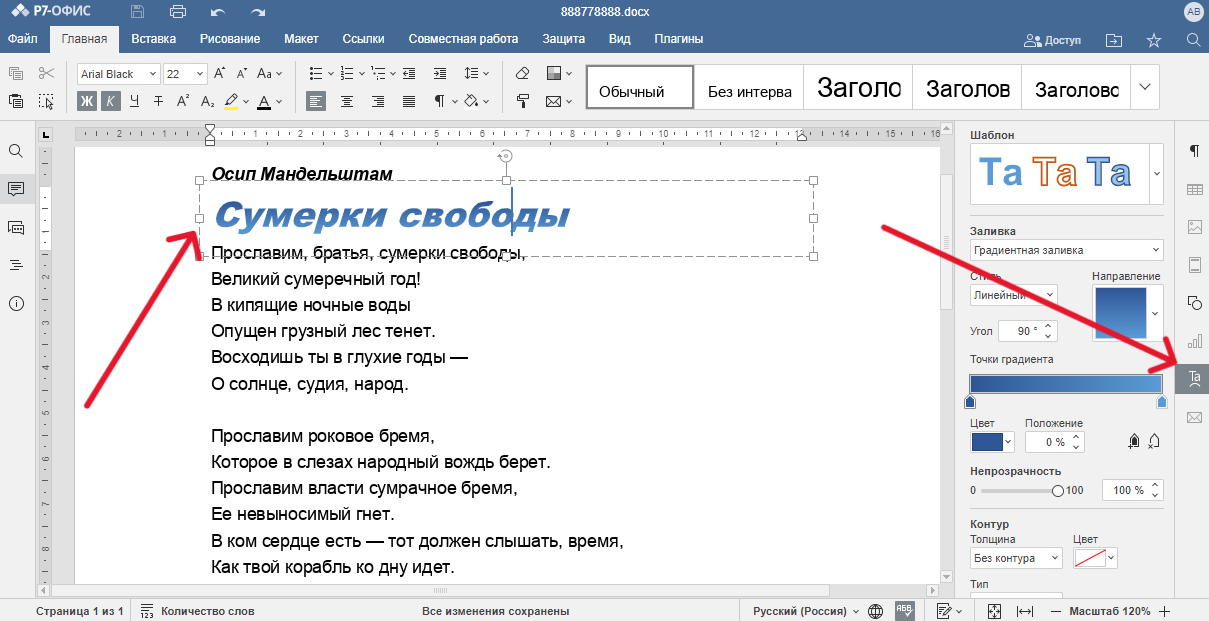Open the Файл menu
This screenshot has height=621, width=1209.
tap(23, 39)
